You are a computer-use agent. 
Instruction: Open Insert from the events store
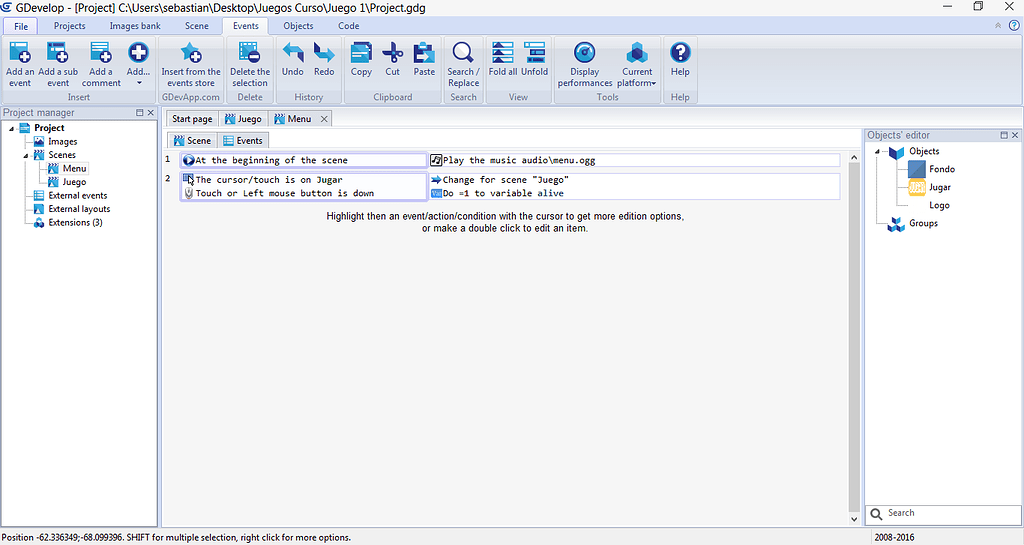[x=191, y=62]
